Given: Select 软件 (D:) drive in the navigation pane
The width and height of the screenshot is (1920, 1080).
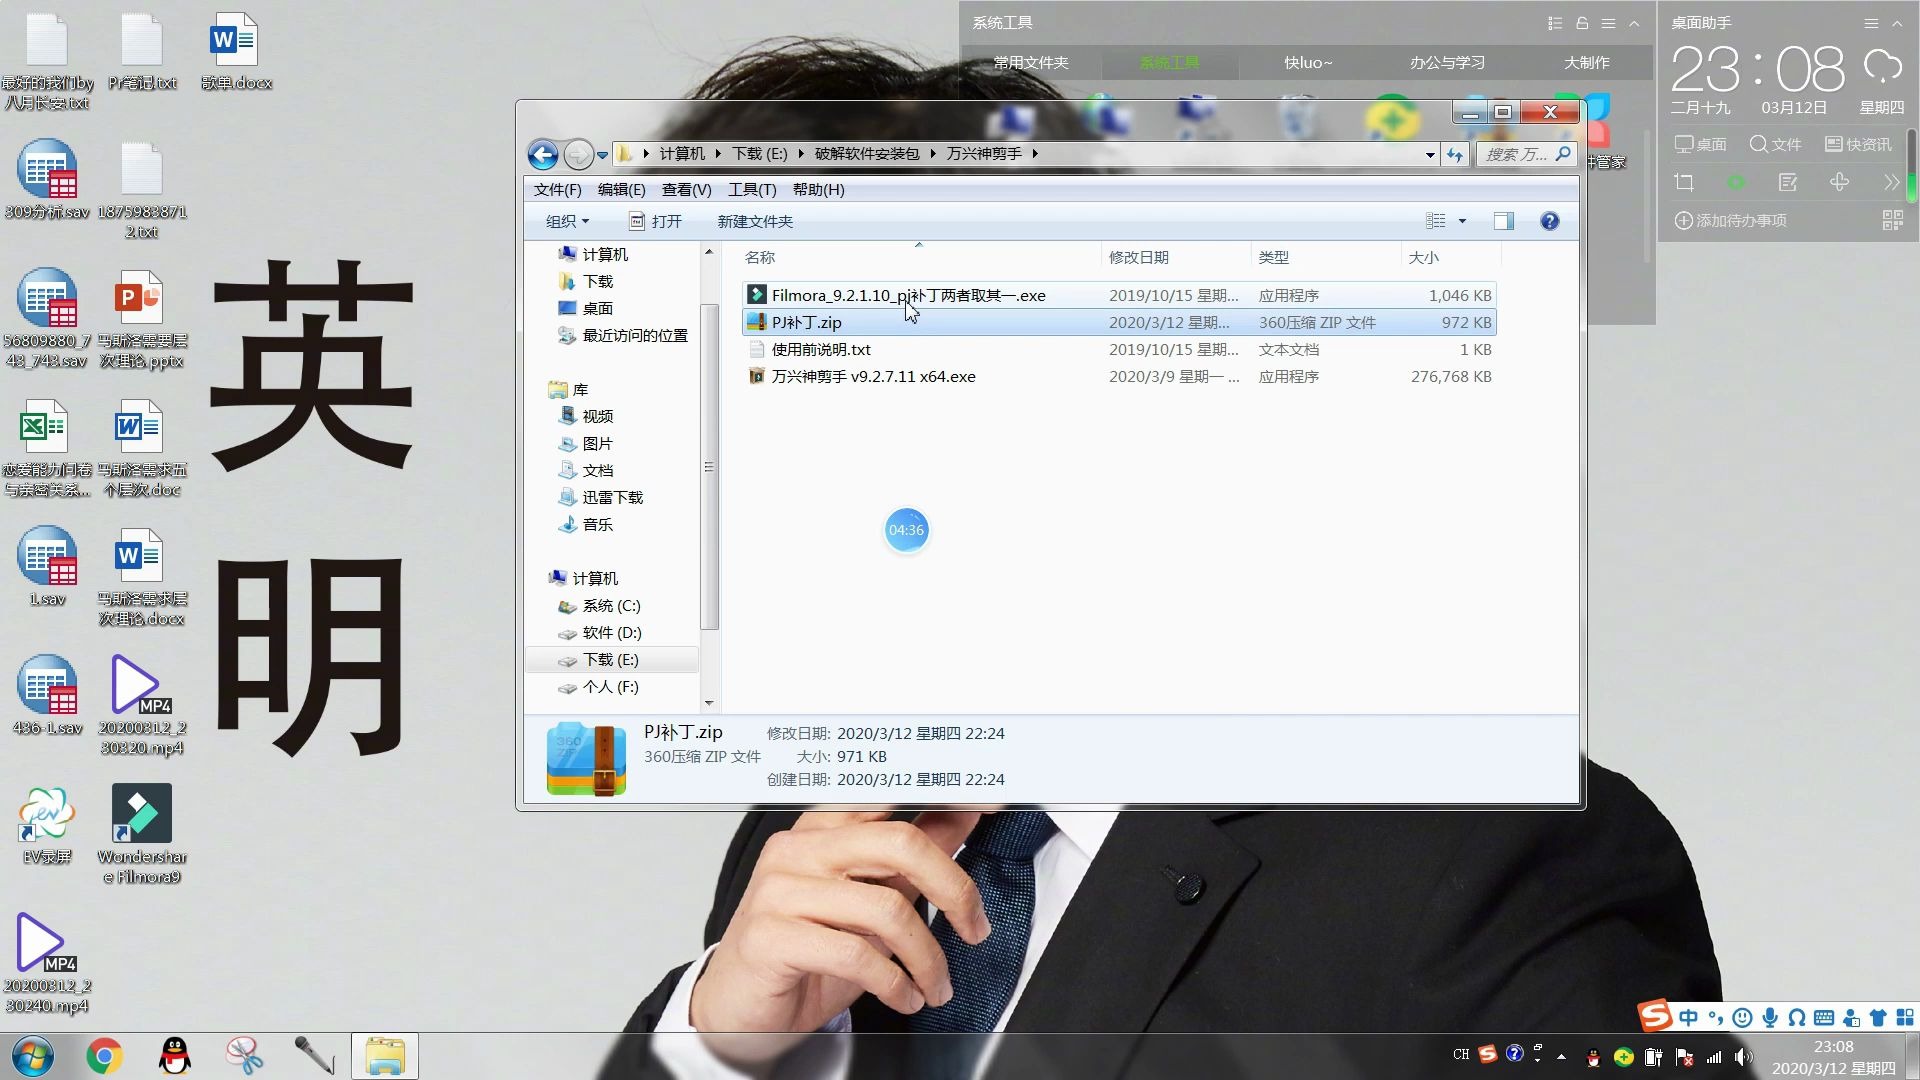Looking at the screenshot, I should tap(611, 633).
